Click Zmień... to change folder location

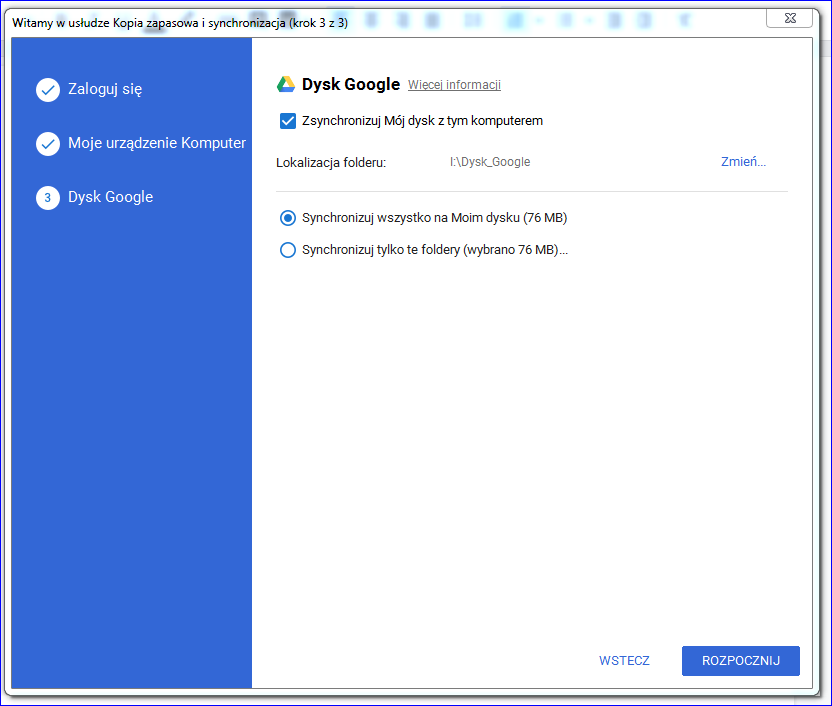click(743, 162)
